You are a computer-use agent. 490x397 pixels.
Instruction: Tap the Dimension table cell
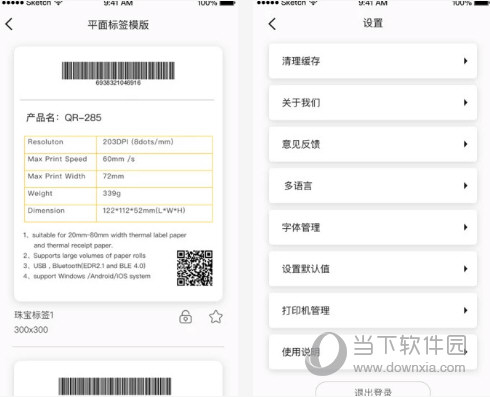click(x=60, y=213)
